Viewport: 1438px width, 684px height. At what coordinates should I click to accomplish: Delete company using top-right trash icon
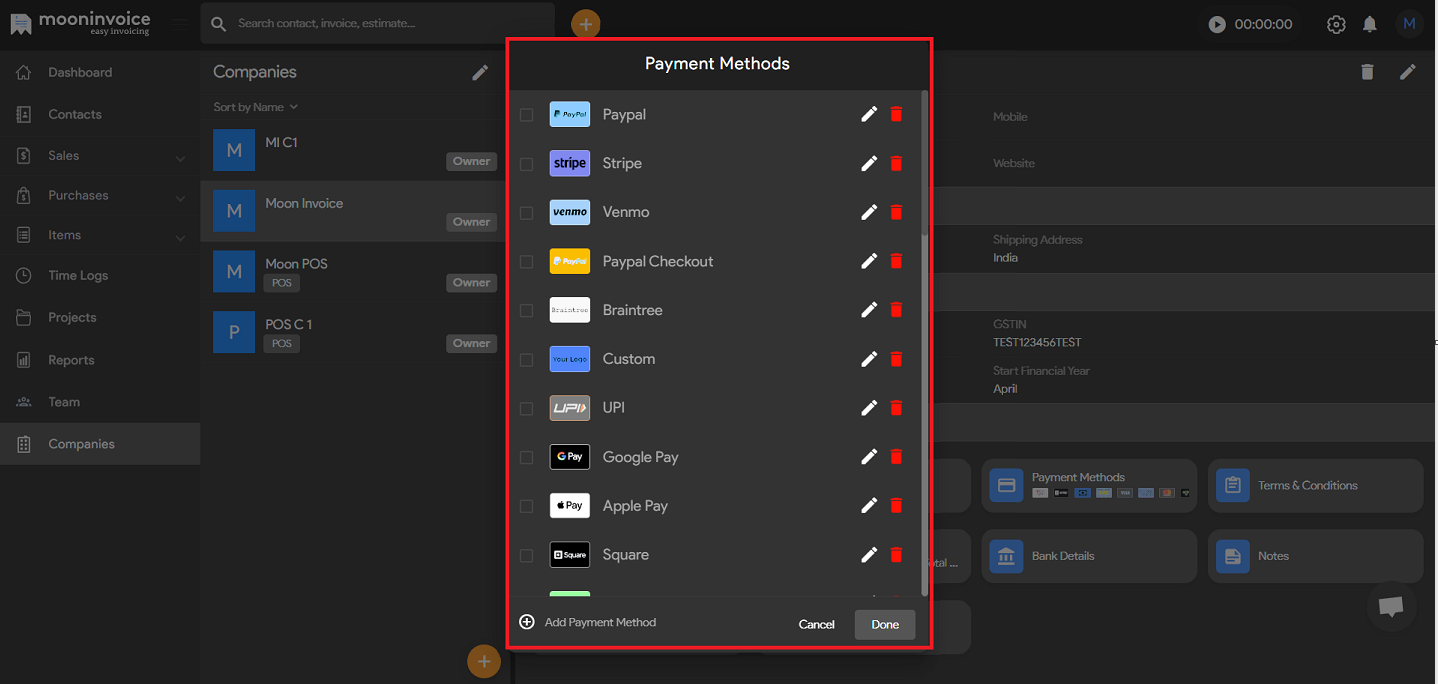[x=1367, y=72]
